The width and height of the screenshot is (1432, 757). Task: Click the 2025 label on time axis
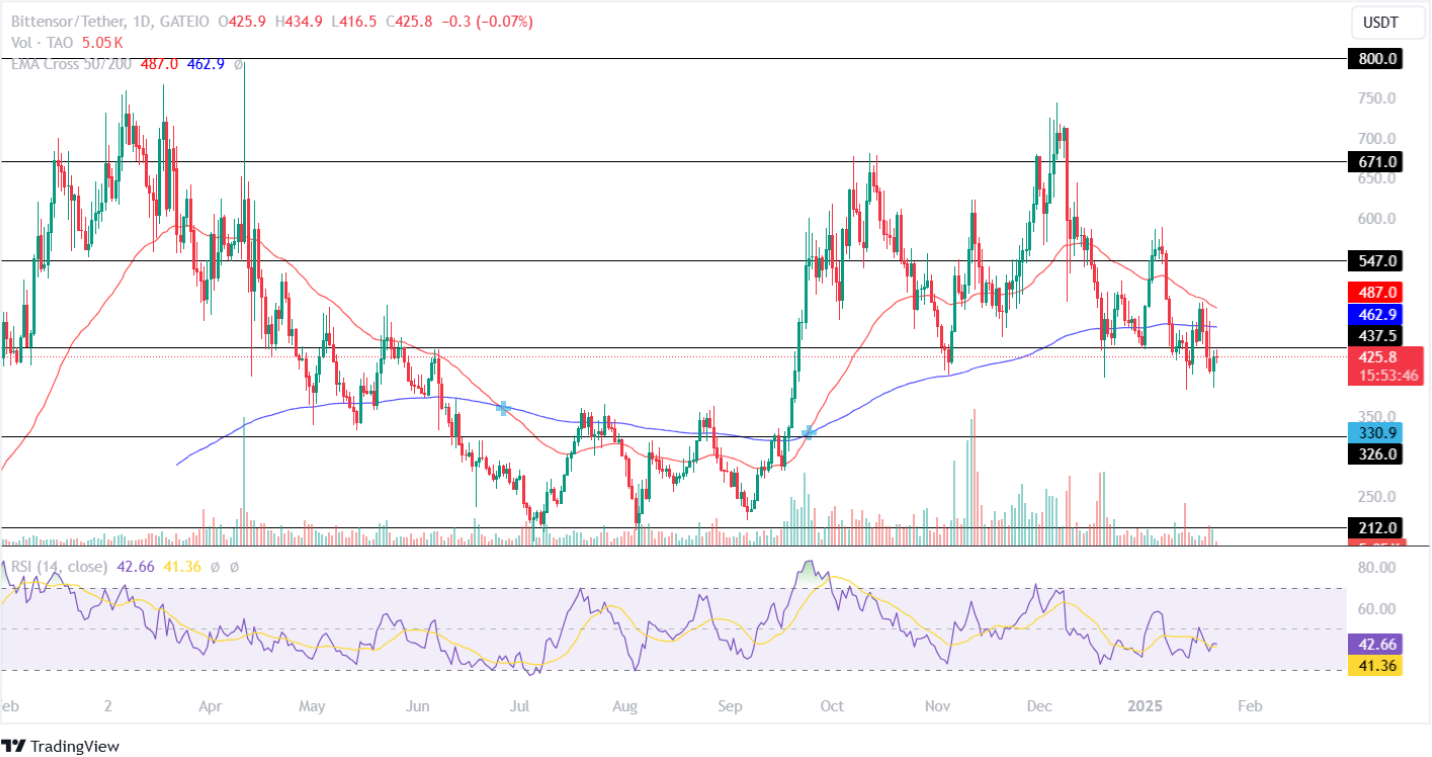[1144, 705]
